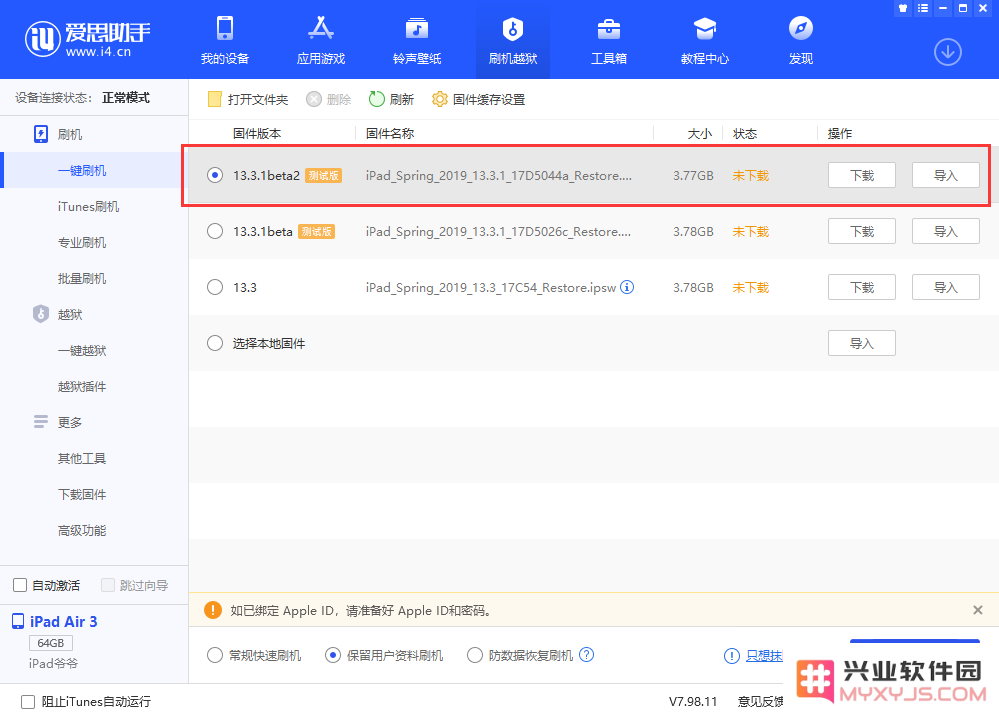Download the 13.3.1beta firmware

tap(861, 231)
